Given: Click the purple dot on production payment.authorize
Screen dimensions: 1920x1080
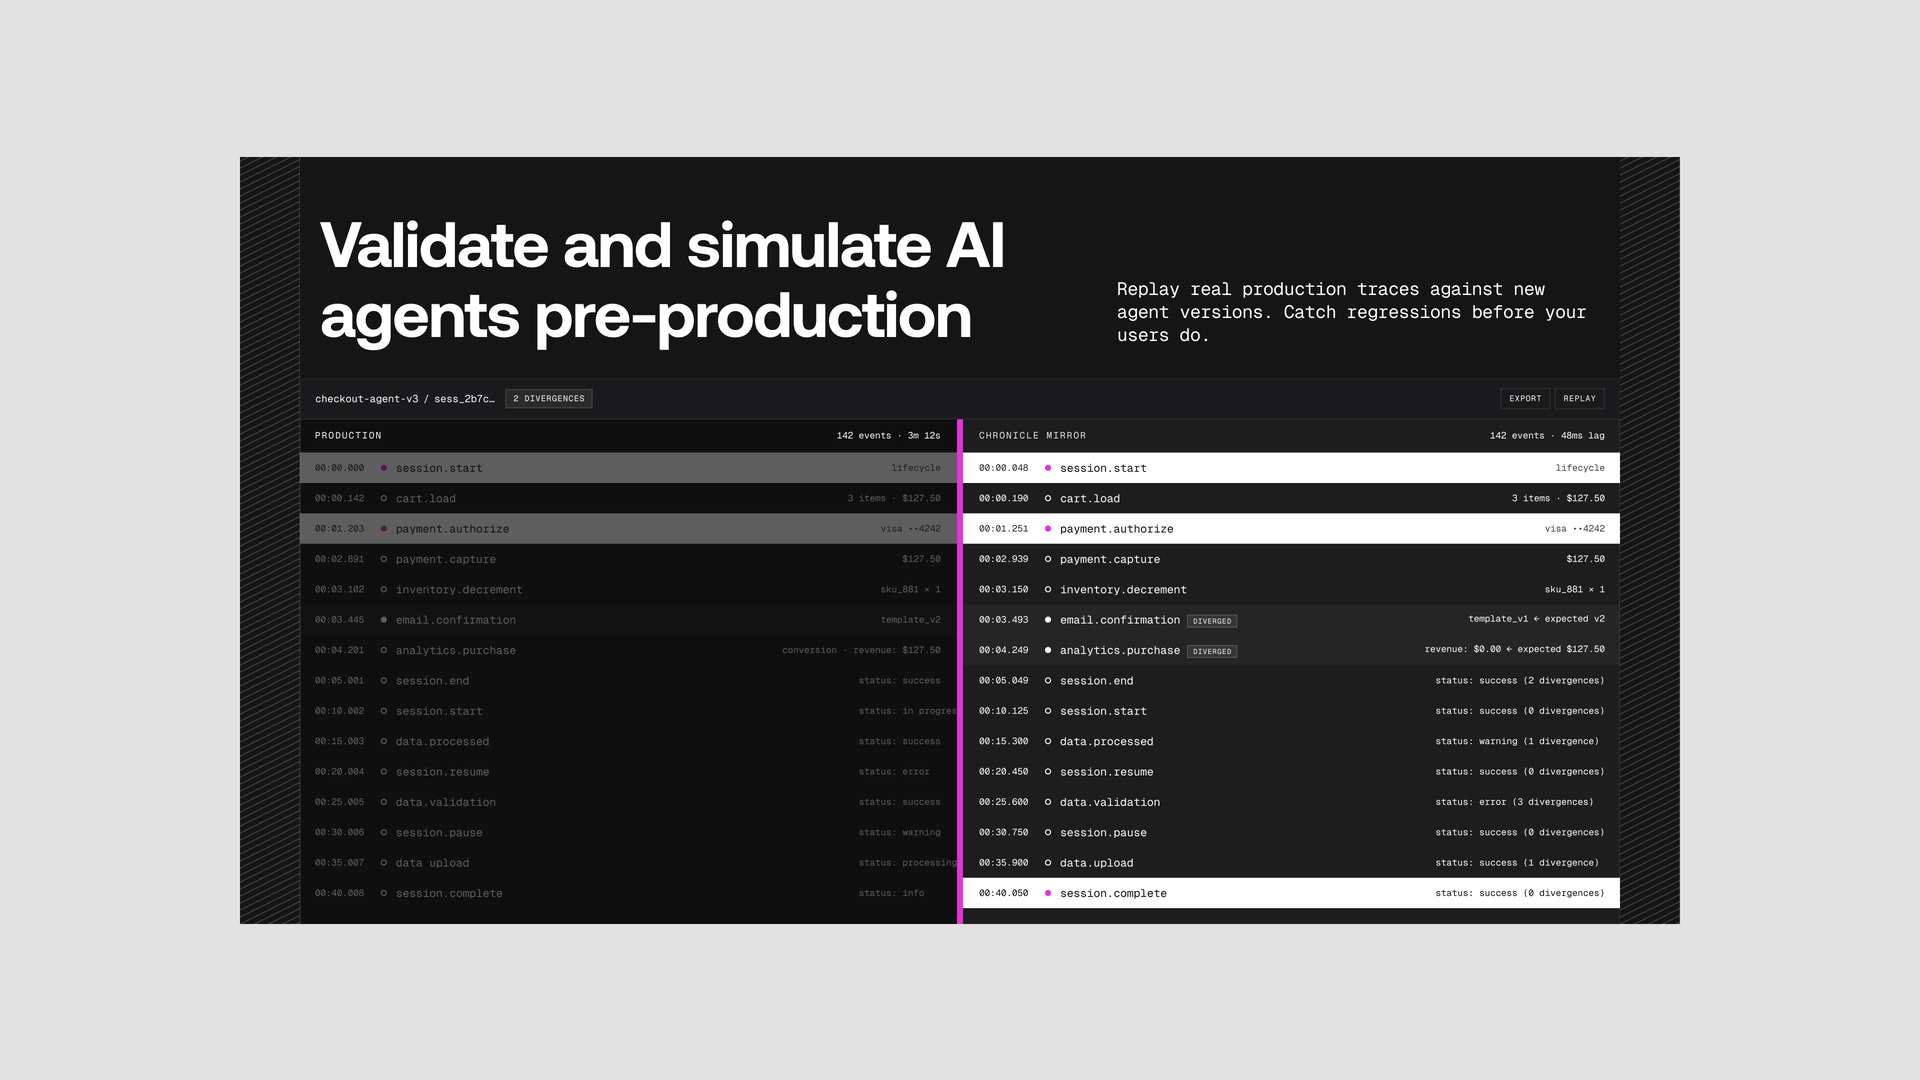Looking at the screenshot, I should [384, 529].
